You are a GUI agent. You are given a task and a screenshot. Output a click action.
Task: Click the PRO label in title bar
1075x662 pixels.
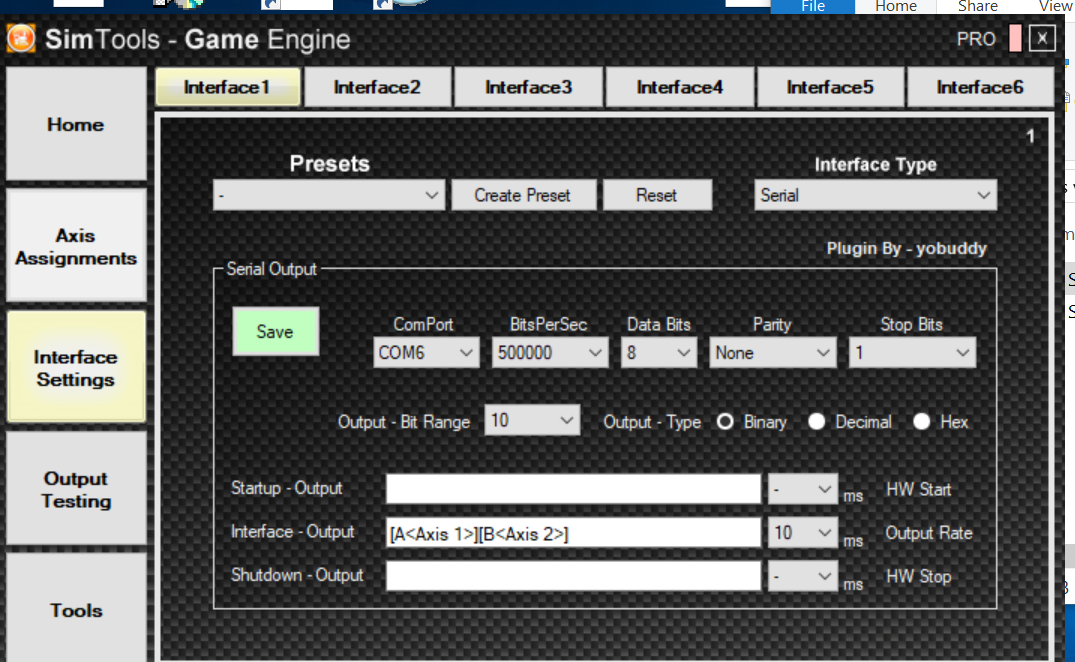coord(976,39)
